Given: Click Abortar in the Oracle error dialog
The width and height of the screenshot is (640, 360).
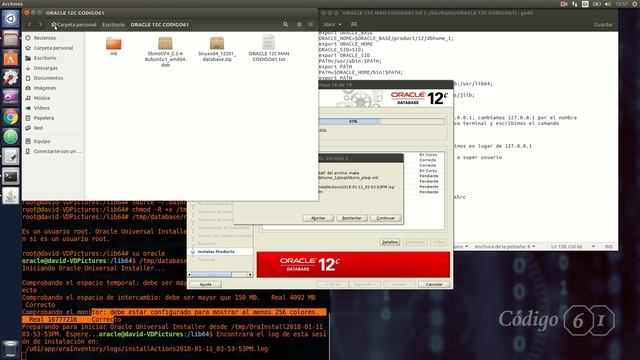Looking at the screenshot, I should tap(318, 218).
